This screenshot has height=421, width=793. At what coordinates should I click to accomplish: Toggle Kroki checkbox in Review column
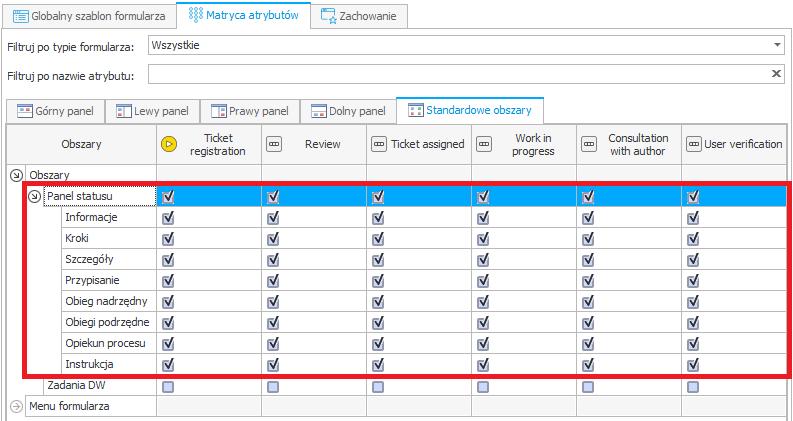pyautogui.click(x=273, y=238)
